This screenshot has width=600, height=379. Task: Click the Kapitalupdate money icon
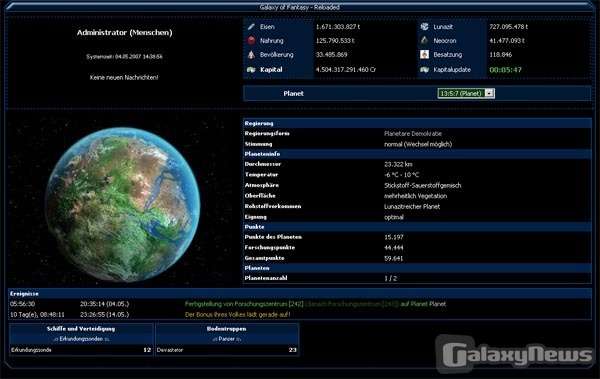point(424,70)
